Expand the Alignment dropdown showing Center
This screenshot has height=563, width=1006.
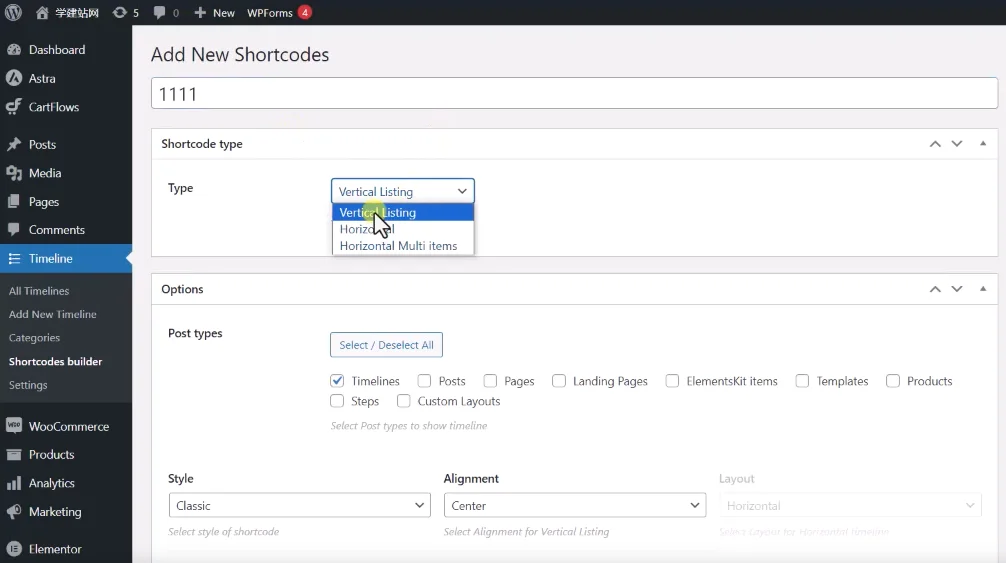click(574, 506)
